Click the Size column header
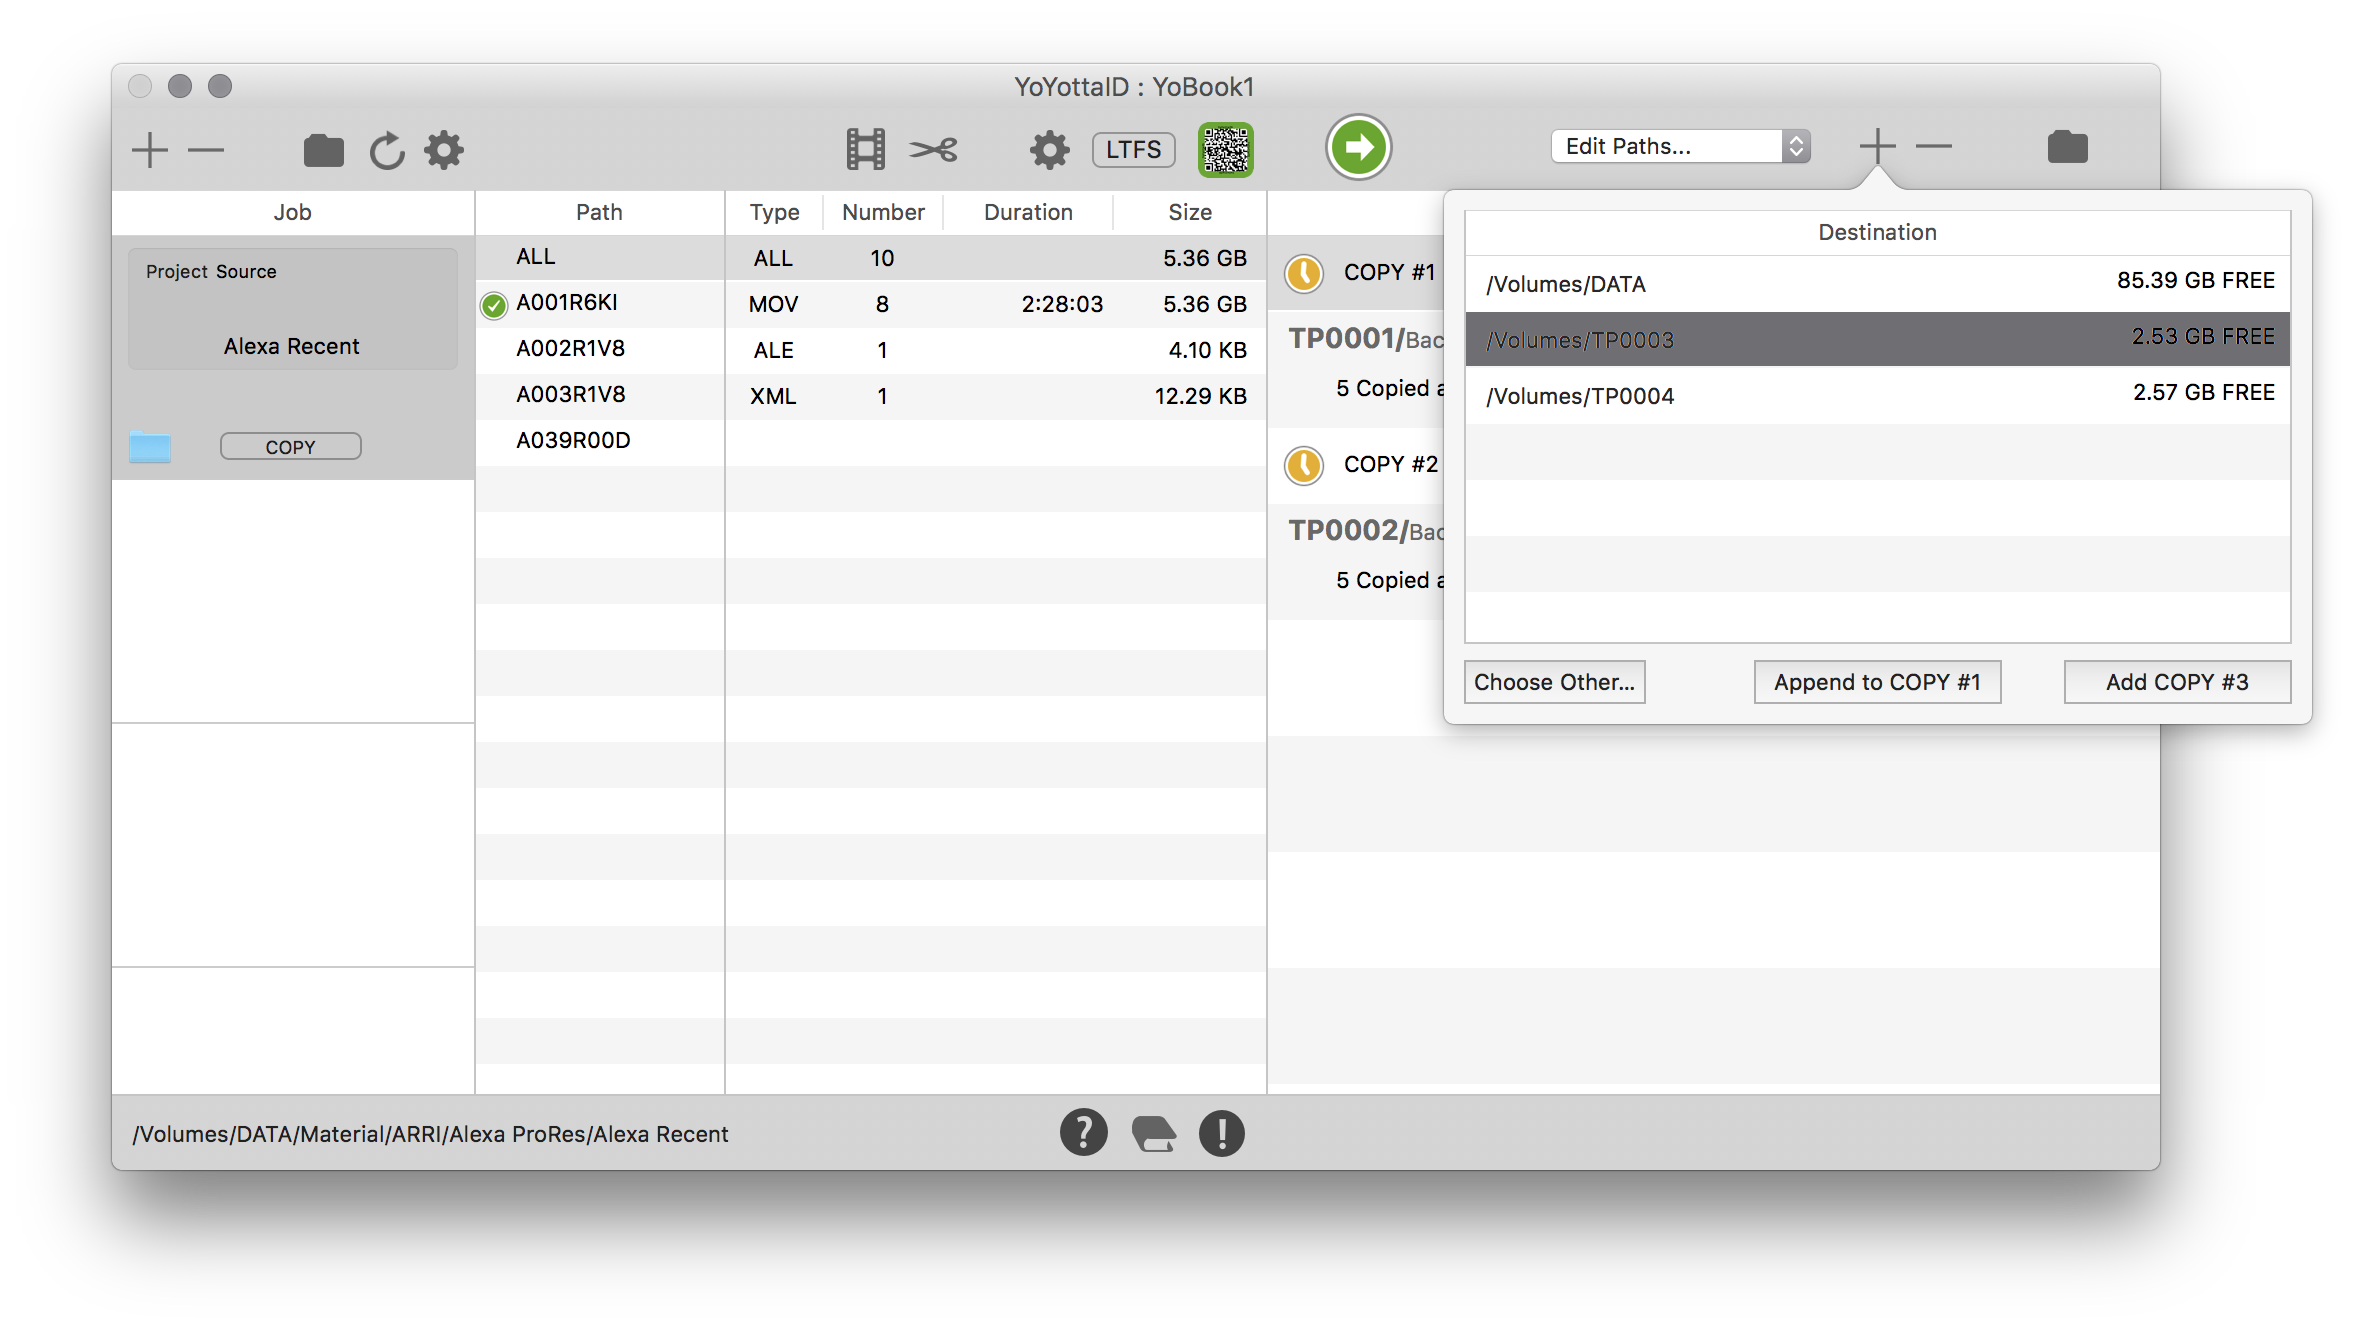 [x=1190, y=212]
